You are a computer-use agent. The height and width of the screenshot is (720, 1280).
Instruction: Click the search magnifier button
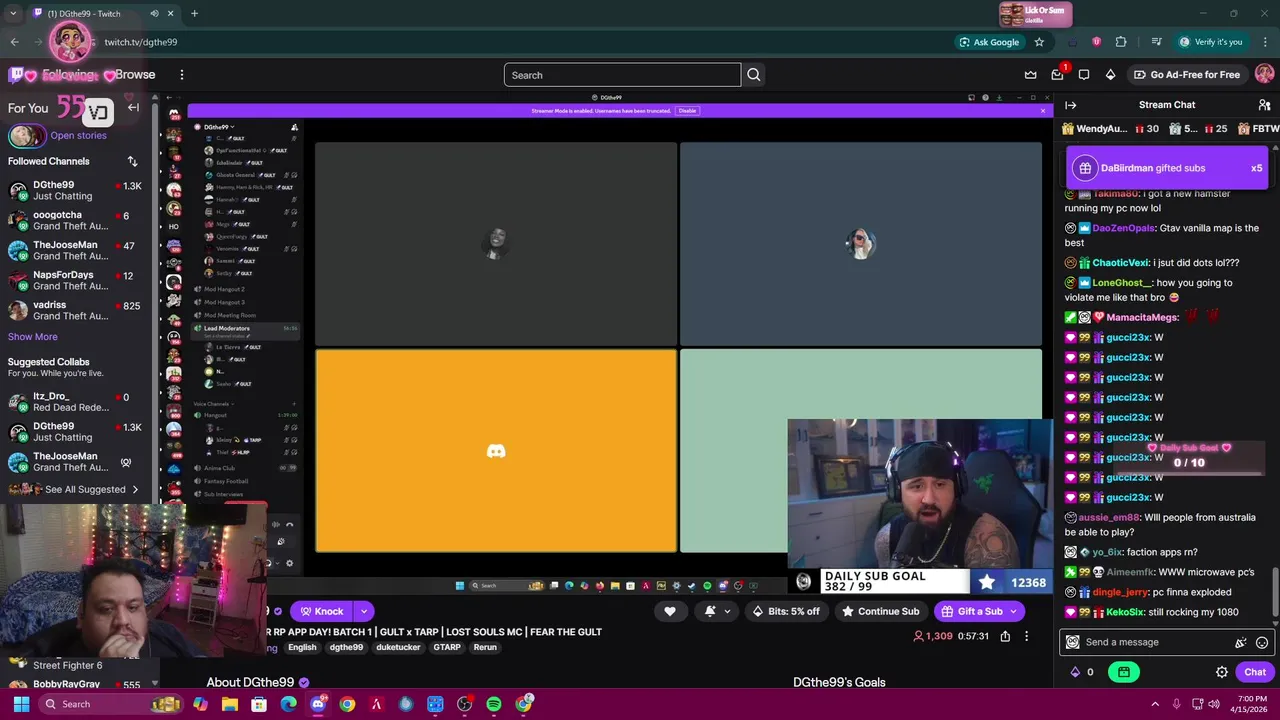[754, 75]
